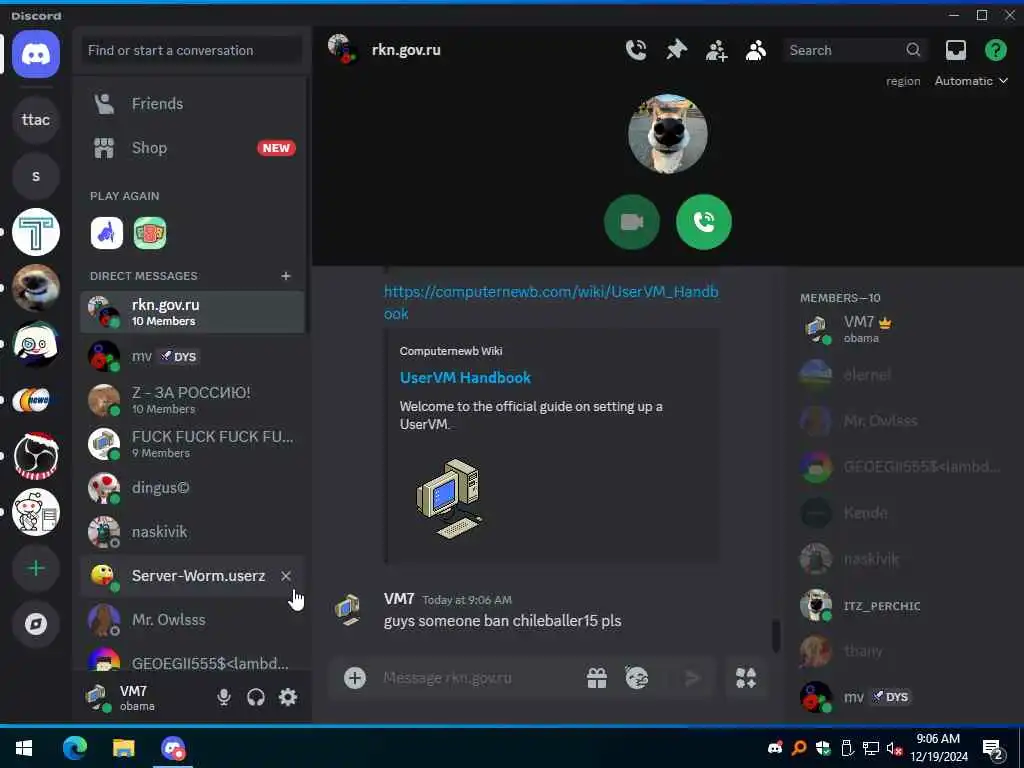This screenshot has height=768, width=1024.
Task: Open the taskbar clock showing 9:06 AM
Action: tap(938, 748)
